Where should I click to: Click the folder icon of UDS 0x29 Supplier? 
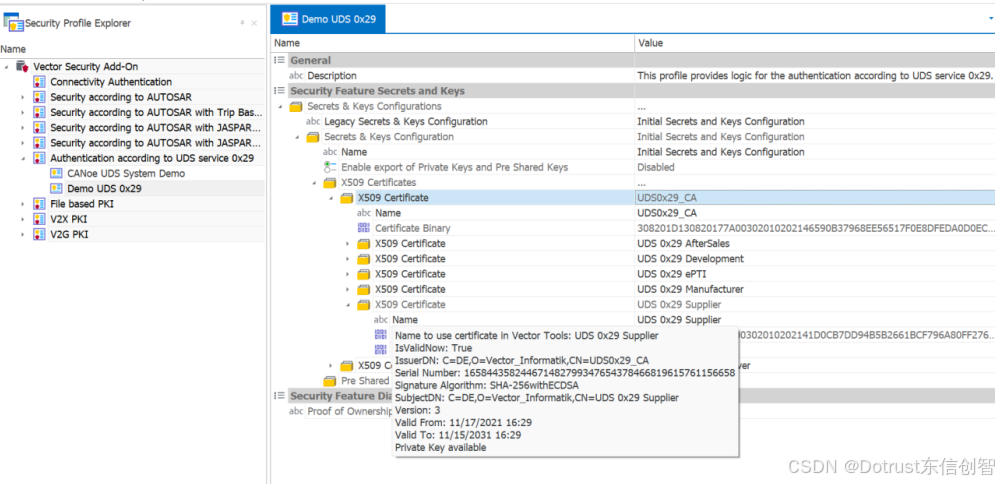click(364, 305)
